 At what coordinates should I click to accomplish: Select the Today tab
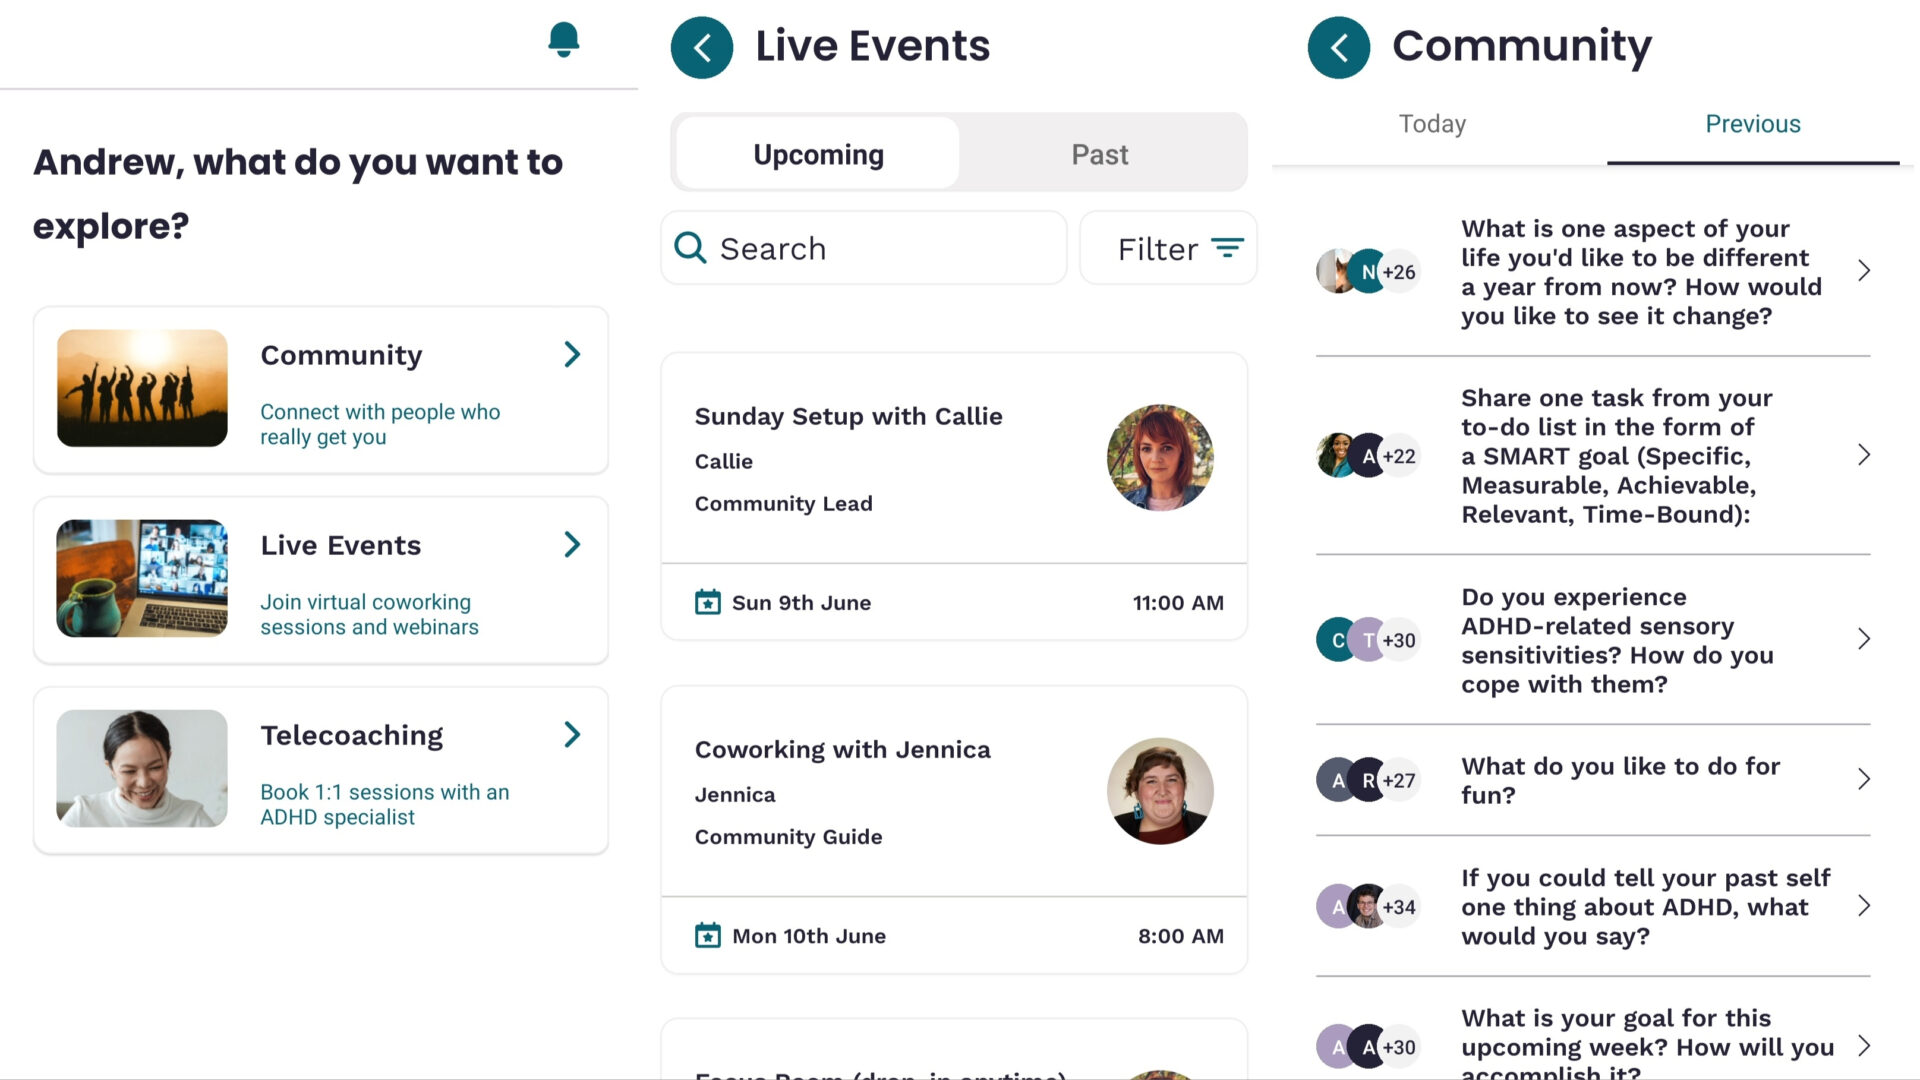tap(1432, 124)
